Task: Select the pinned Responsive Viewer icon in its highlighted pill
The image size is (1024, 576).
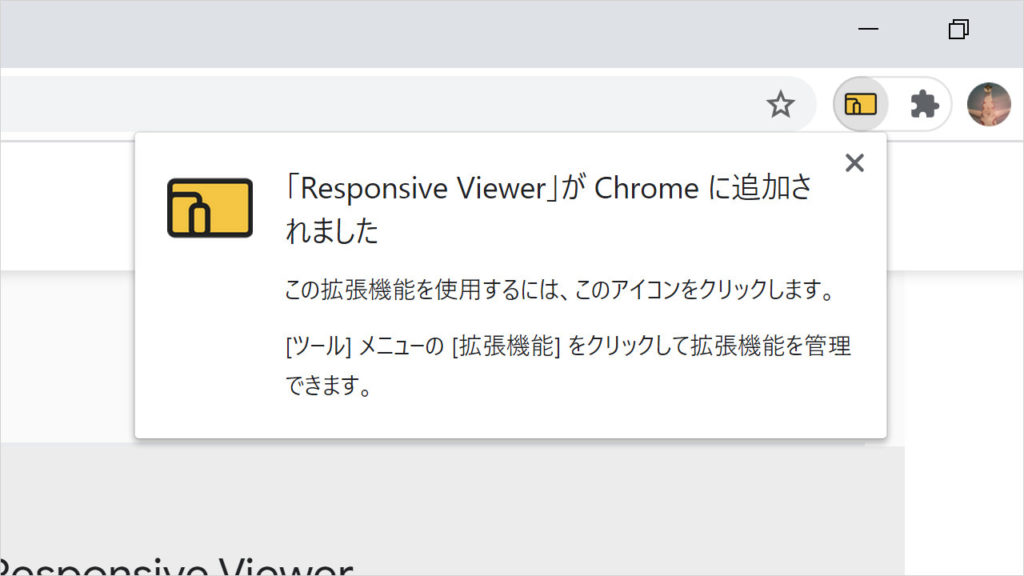Action: pos(860,103)
